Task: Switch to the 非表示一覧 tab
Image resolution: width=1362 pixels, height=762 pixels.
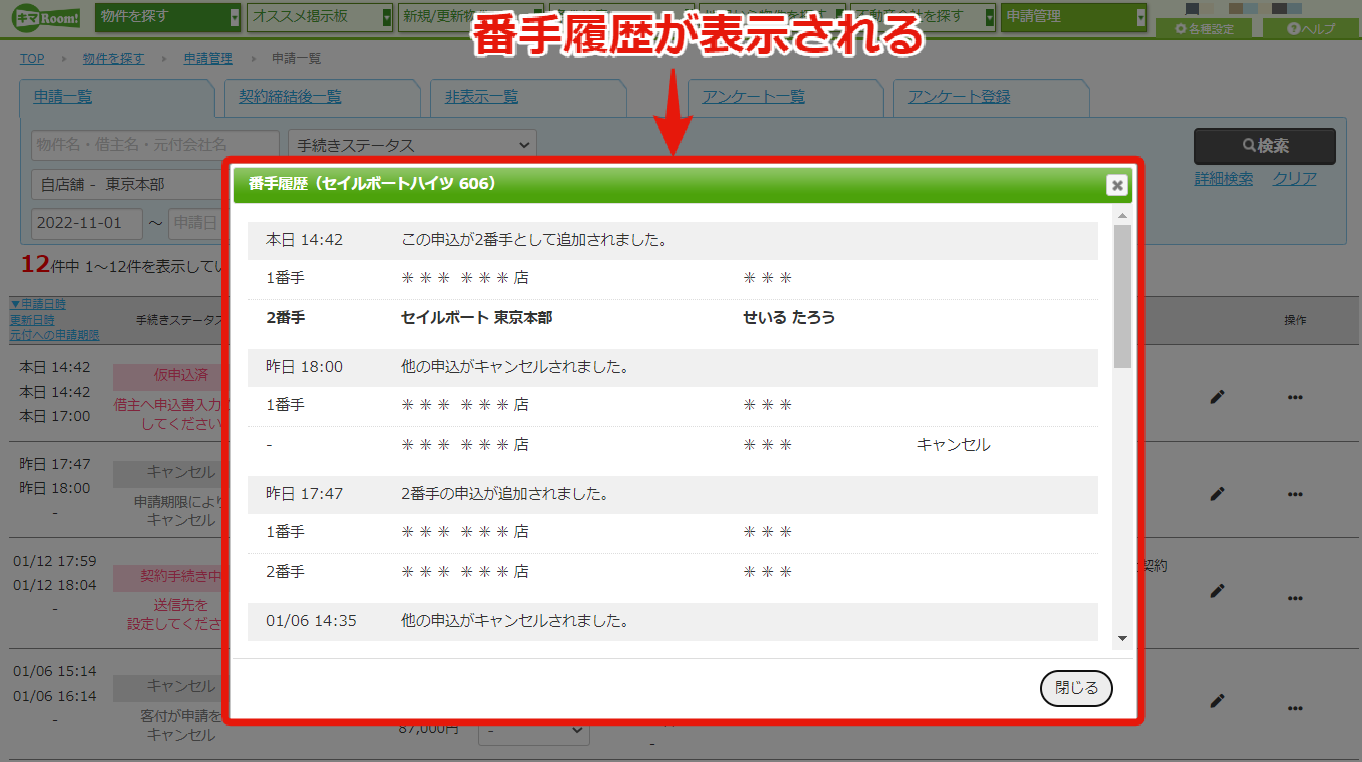Action: pyautogui.click(x=481, y=97)
